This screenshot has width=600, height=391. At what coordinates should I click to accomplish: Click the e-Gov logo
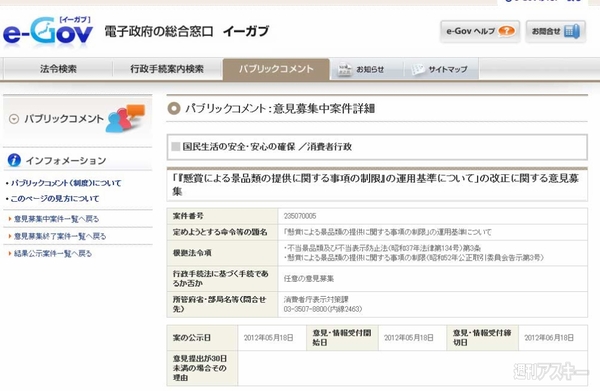coord(48,31)
